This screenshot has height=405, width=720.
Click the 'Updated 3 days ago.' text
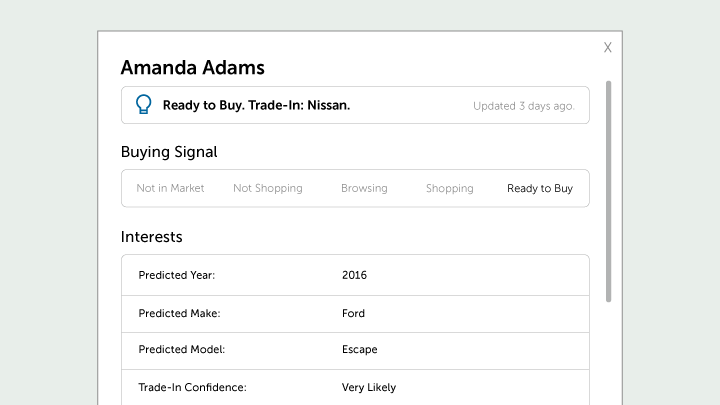(x=524, y=106)
